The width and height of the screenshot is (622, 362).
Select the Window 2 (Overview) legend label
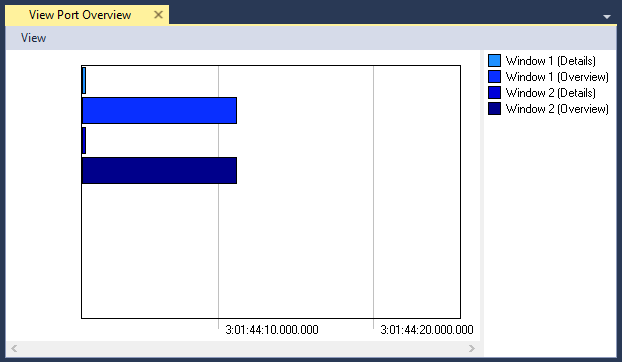pyautogui.click(x=557, y=109)
